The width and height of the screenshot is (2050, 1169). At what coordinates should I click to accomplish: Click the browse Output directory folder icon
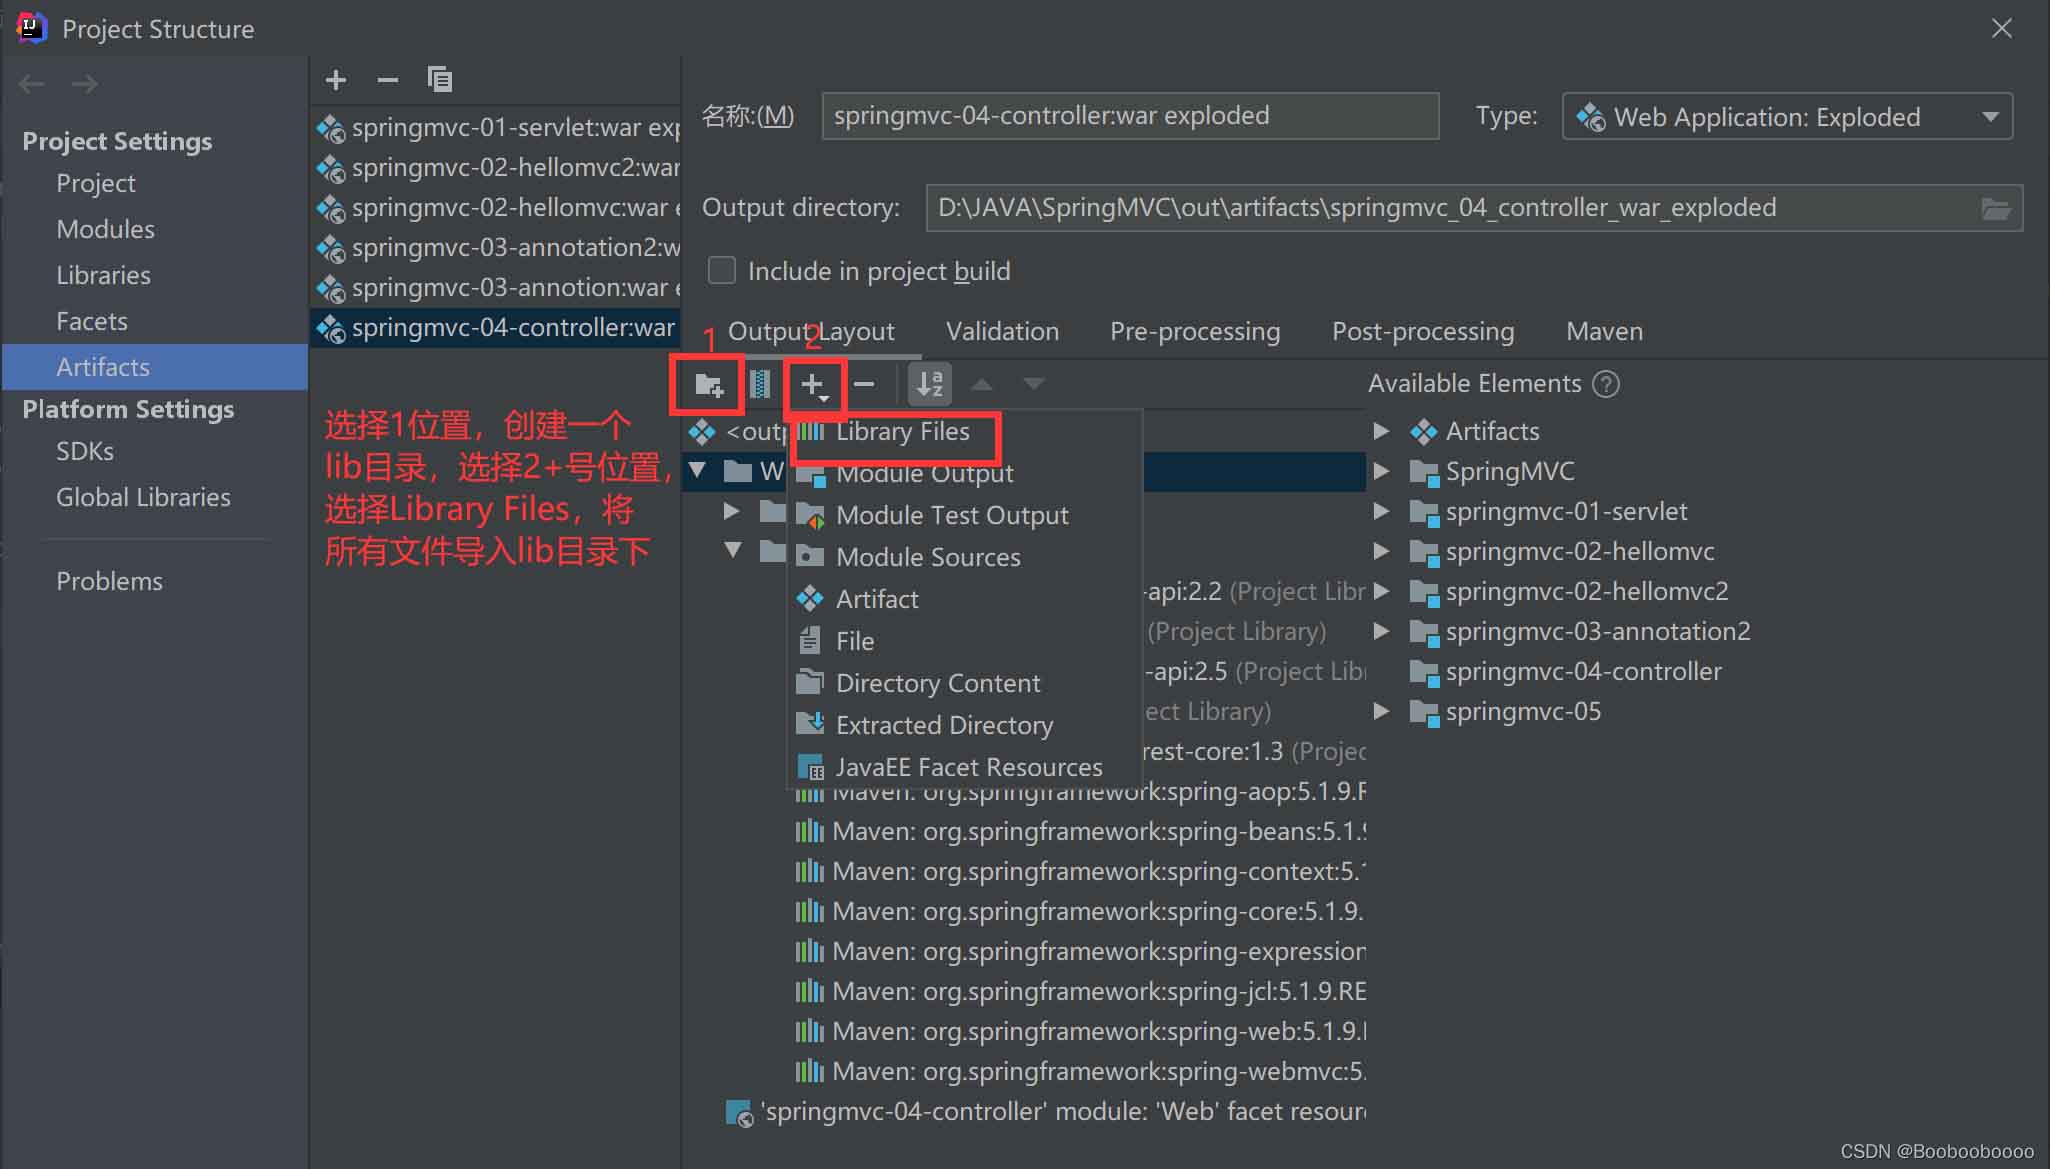(1996, 209)
